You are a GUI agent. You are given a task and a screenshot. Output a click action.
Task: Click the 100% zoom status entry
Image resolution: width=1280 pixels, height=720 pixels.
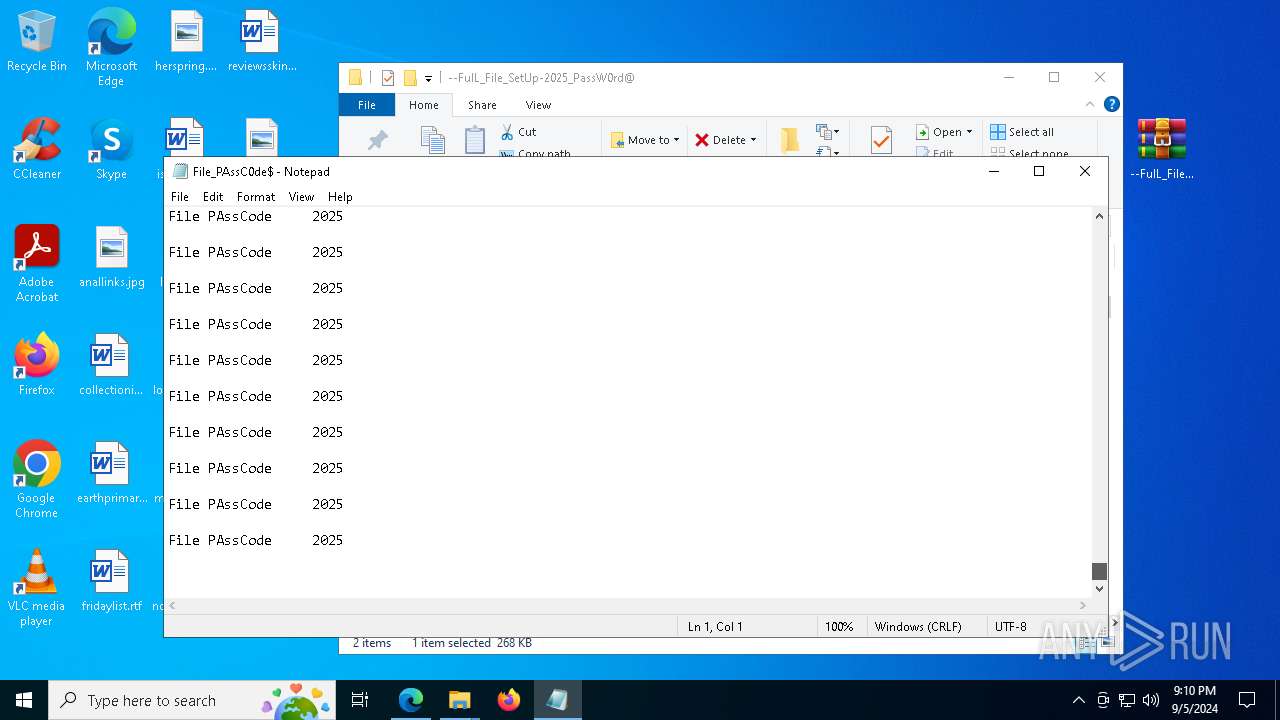[x=839, y=627]
